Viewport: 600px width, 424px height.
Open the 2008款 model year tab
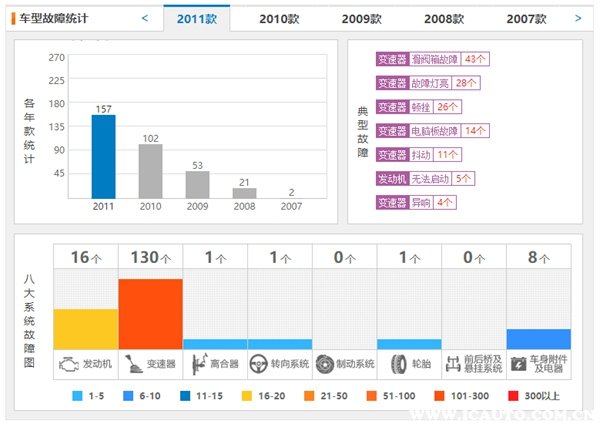point(443,18)
